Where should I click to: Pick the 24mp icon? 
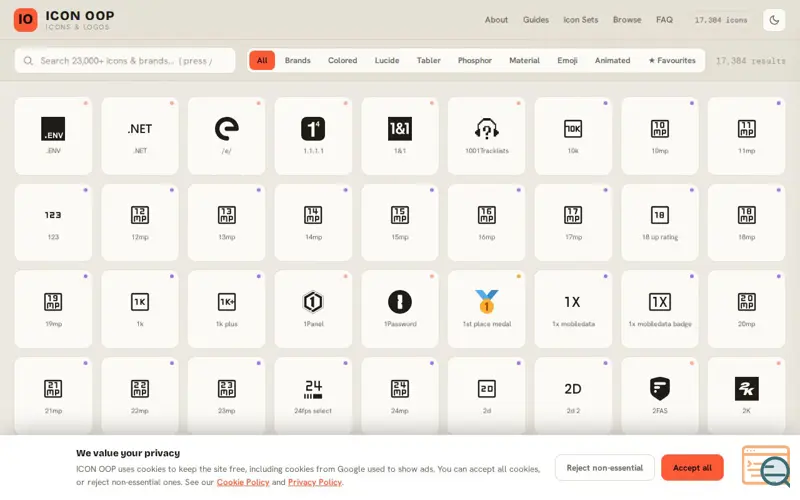coord(400,396)
